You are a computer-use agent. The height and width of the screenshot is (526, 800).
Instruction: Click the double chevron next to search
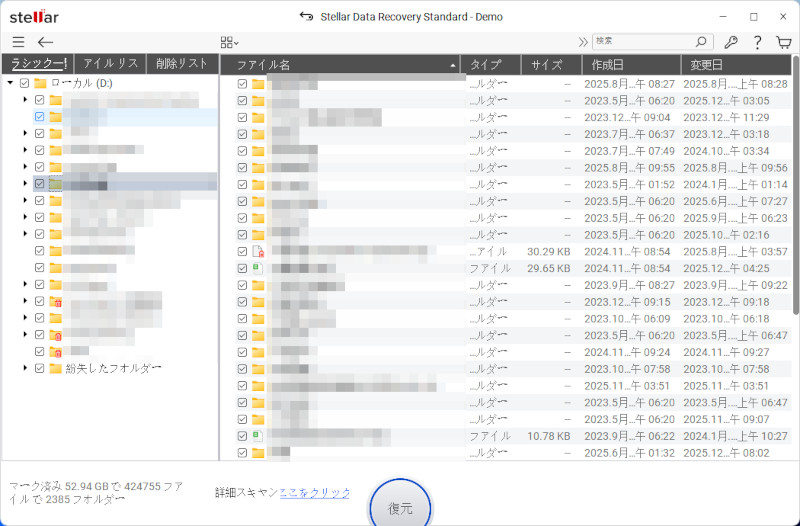coord(583,42)
